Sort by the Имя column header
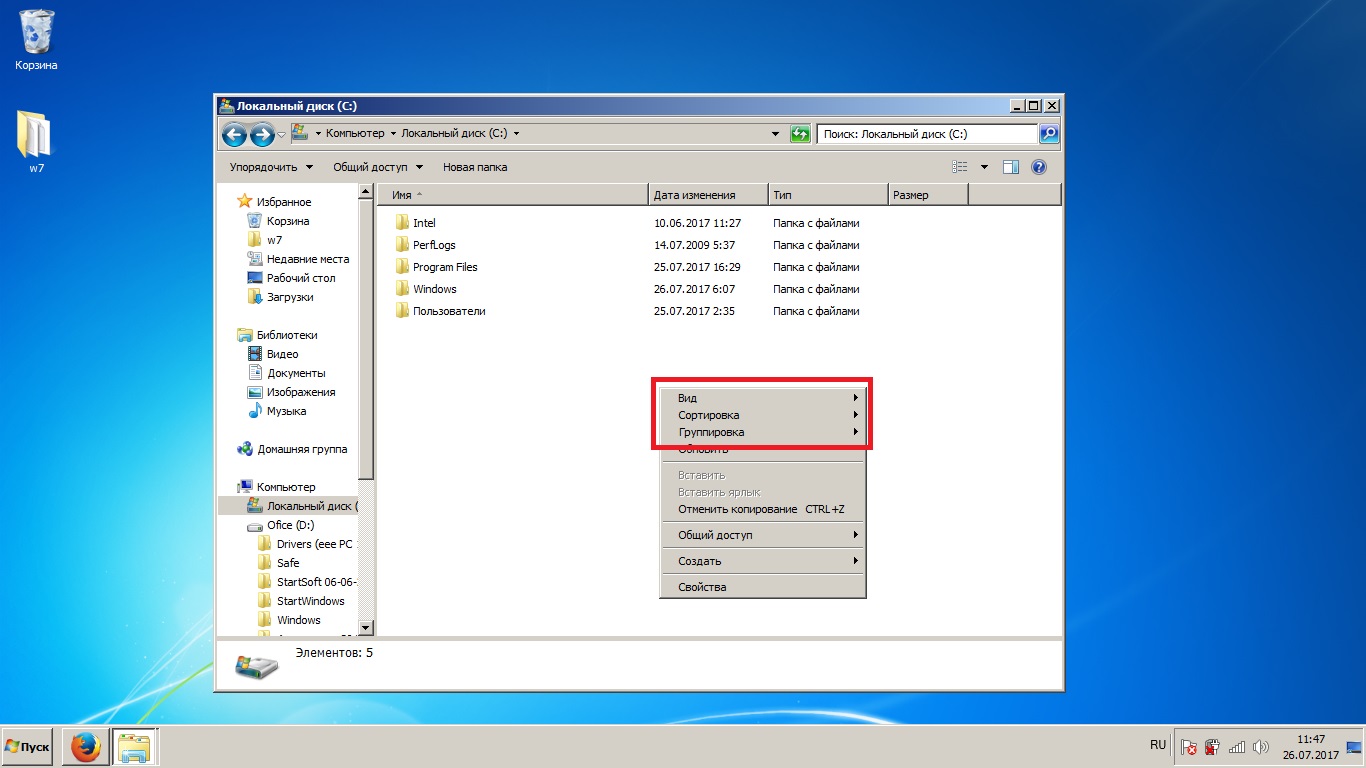 tap(514, 195)
